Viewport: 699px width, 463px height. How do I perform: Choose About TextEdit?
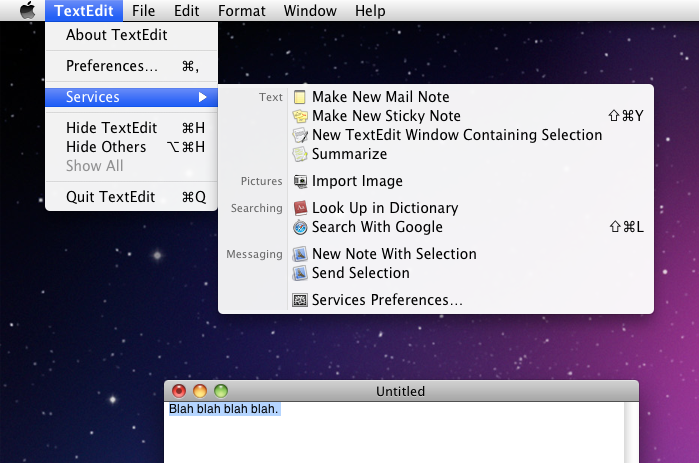[x=132, y=35]
